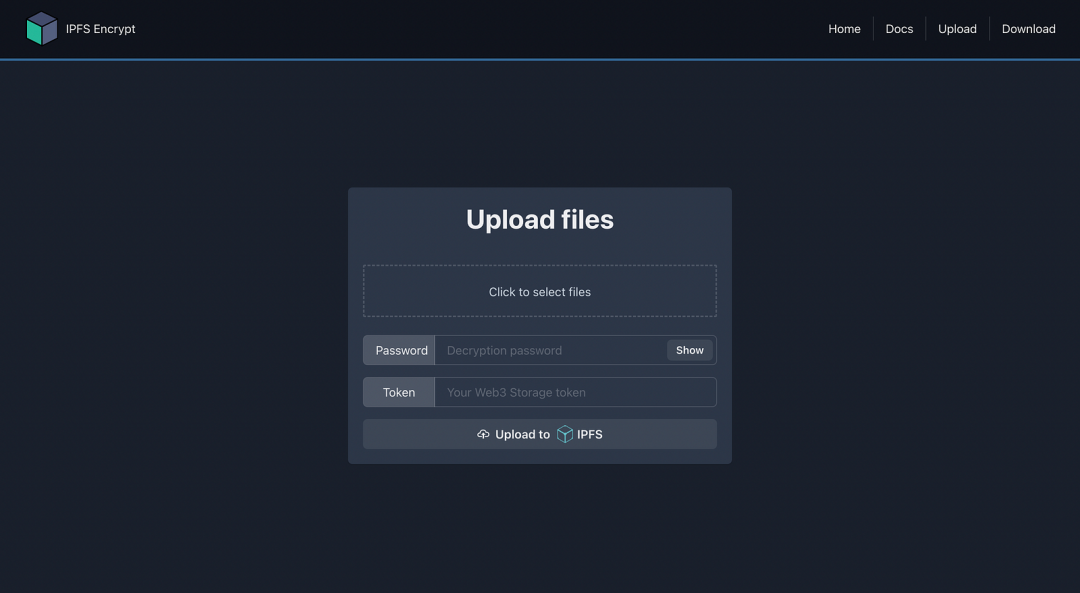
Task: Open the Docs navigation link
Action: coord(899,29)
